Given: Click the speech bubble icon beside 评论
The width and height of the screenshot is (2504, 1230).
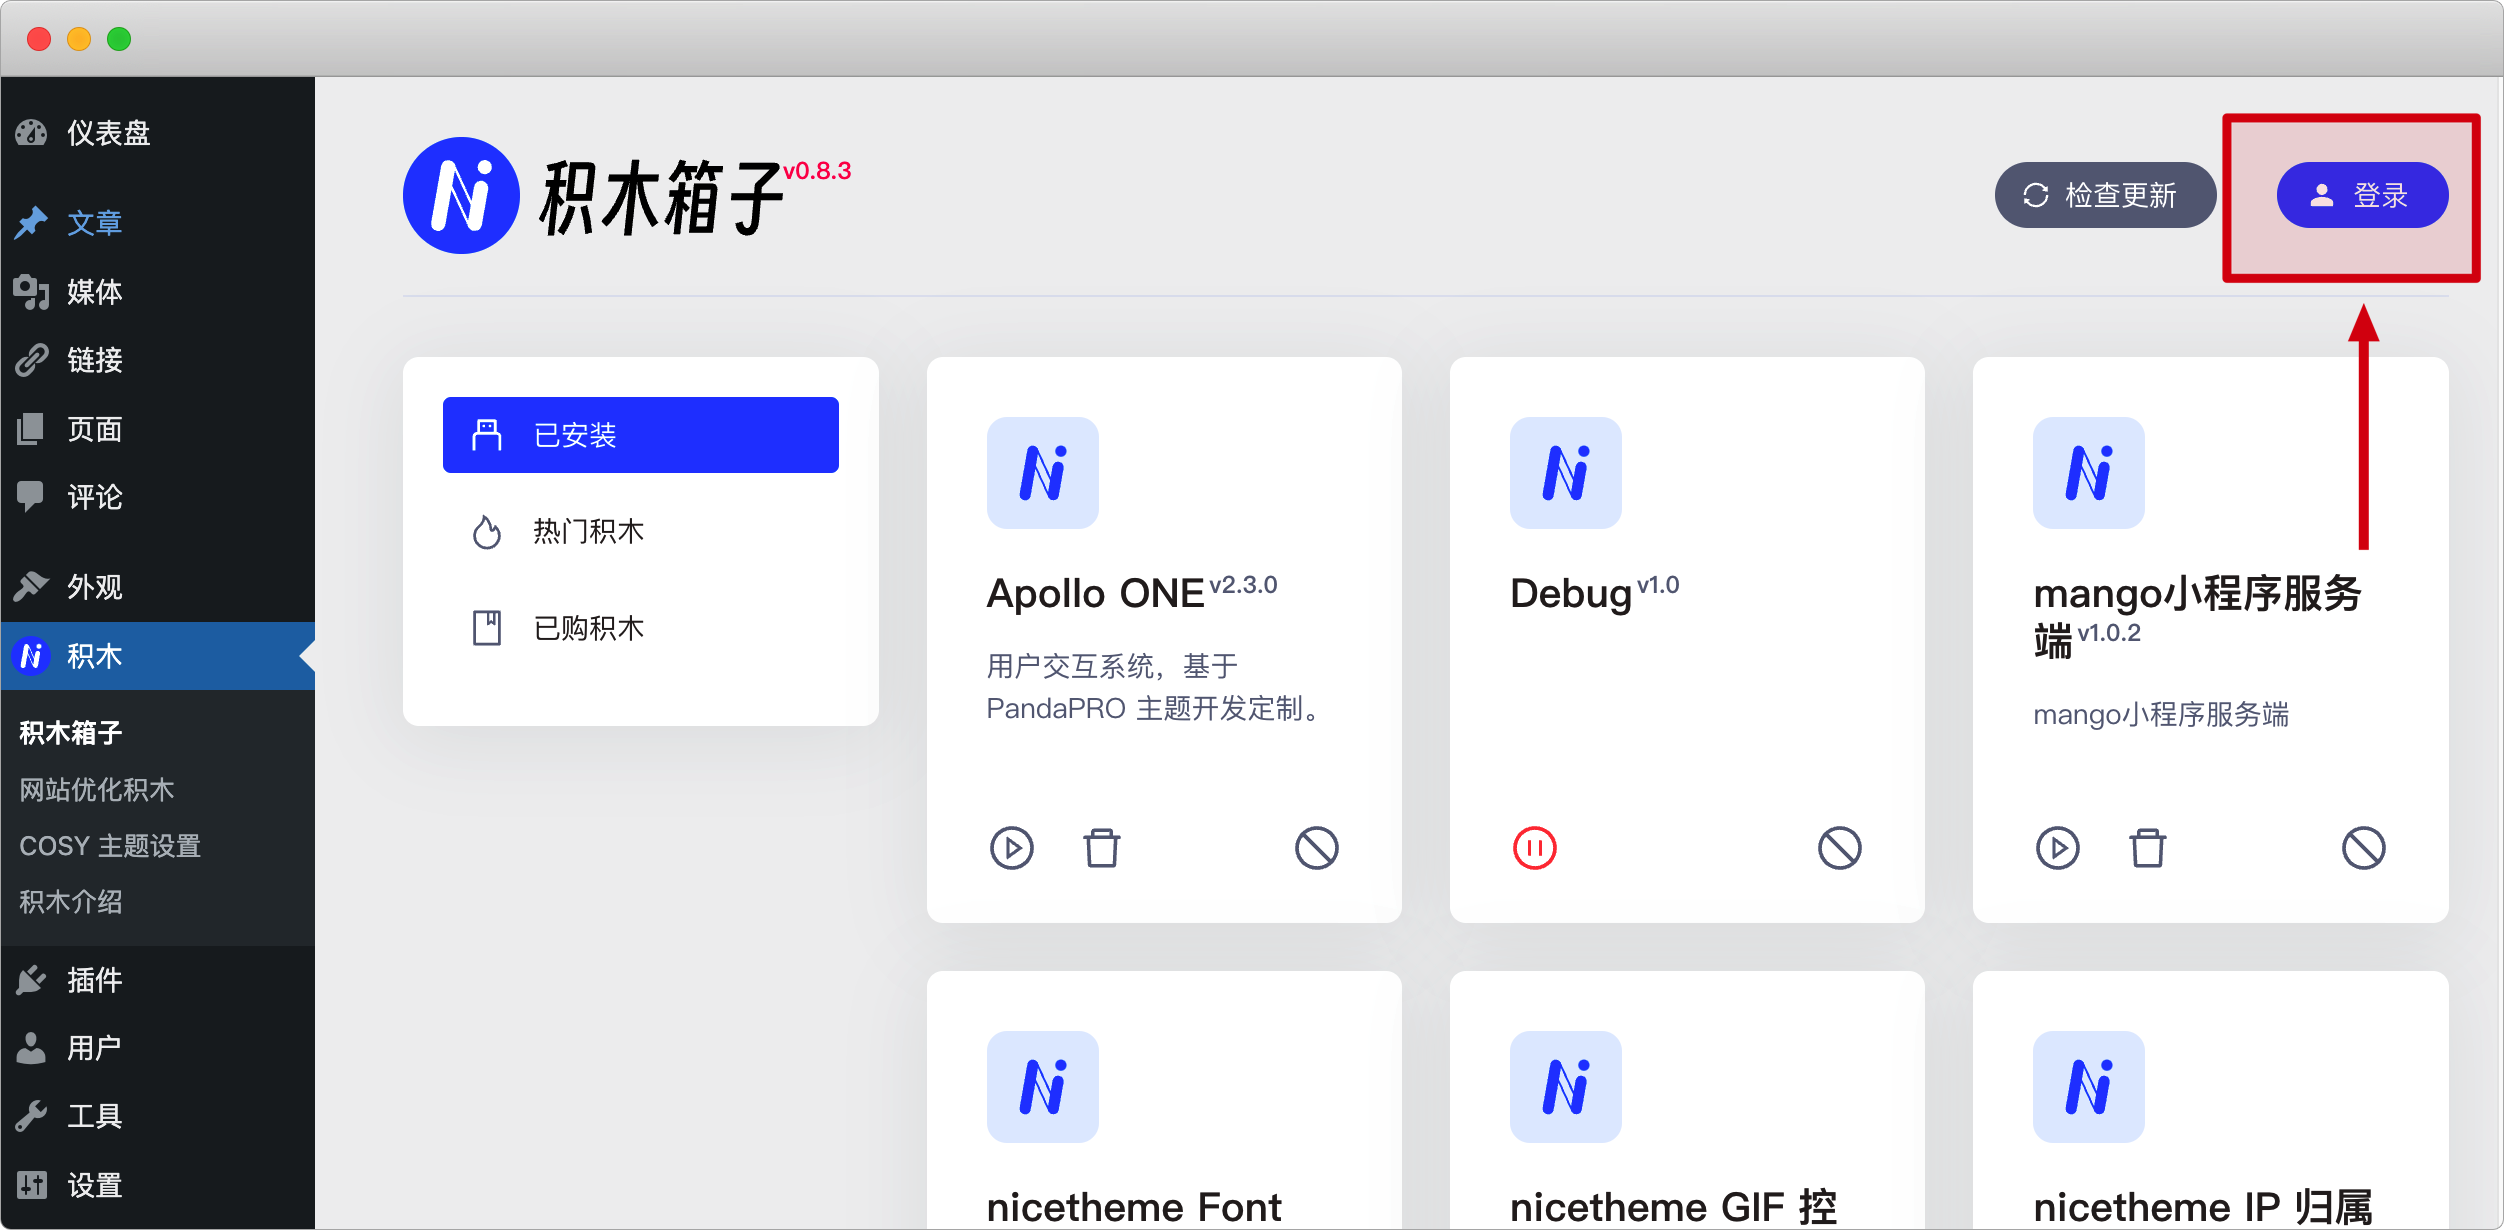Looking at the screenshot, I should [x=31, y=497].
